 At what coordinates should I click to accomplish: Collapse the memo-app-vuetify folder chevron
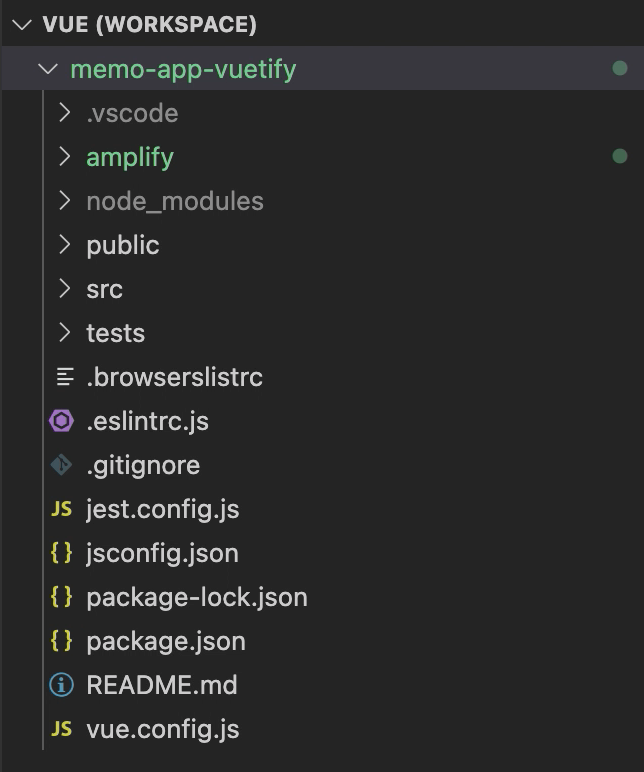[x=48, y=68]
